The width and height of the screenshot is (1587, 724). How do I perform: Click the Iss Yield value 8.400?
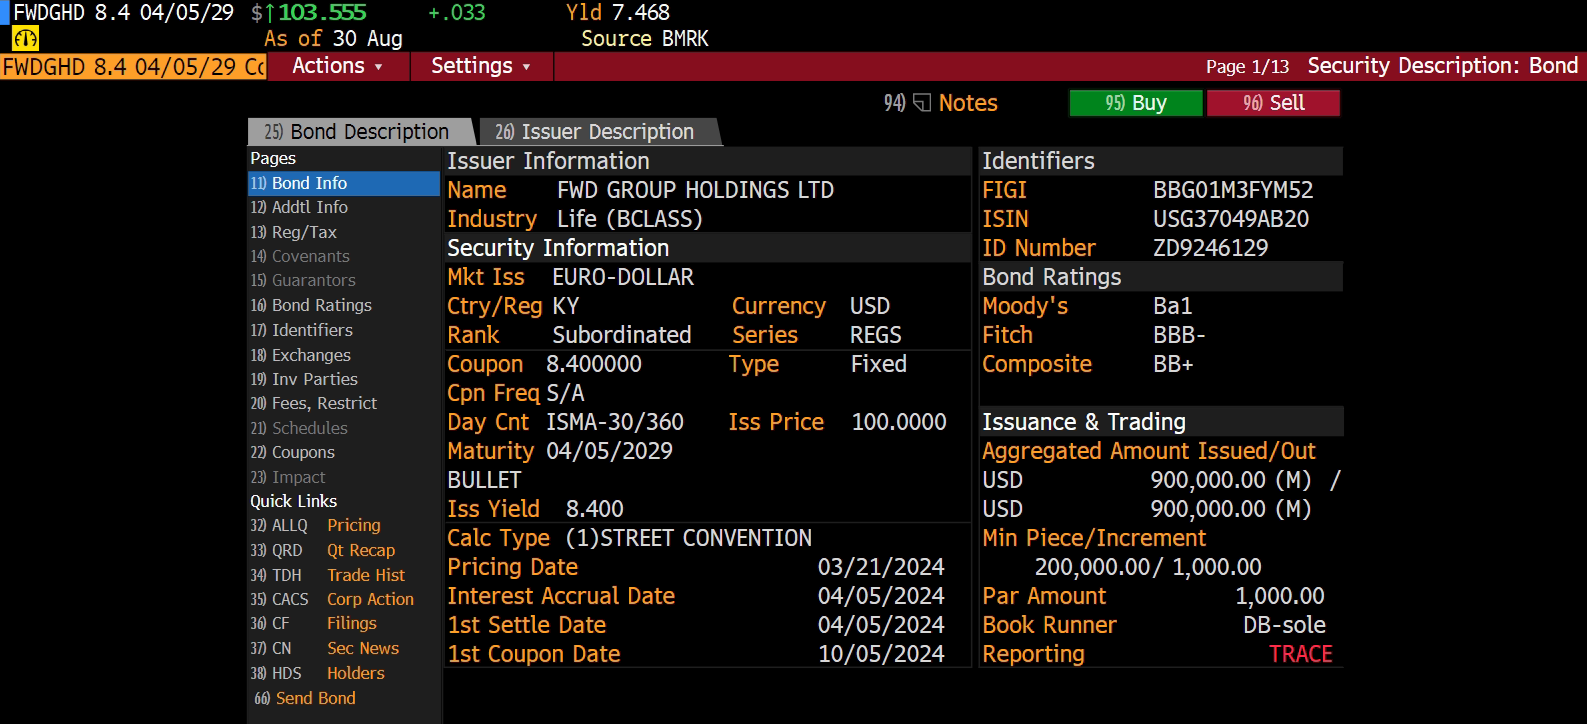tap(595, 509)
